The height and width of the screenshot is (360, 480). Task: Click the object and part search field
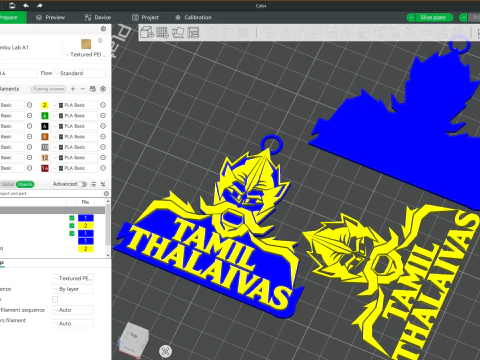52,194
